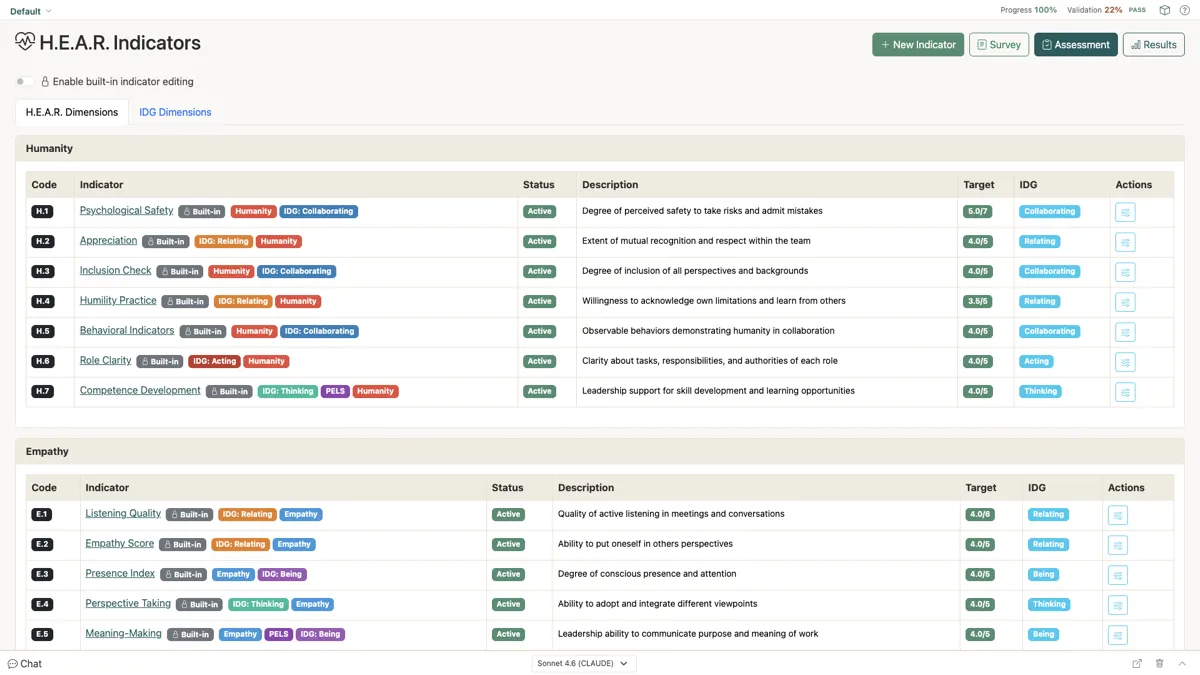Click the PASS validation status label
The height and width of the screenshot is (675, 1200).
(x=1137, y=10)
